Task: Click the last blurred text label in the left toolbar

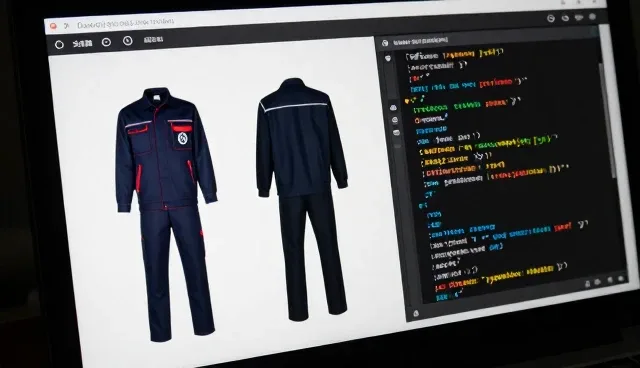Action: point(153,40)
